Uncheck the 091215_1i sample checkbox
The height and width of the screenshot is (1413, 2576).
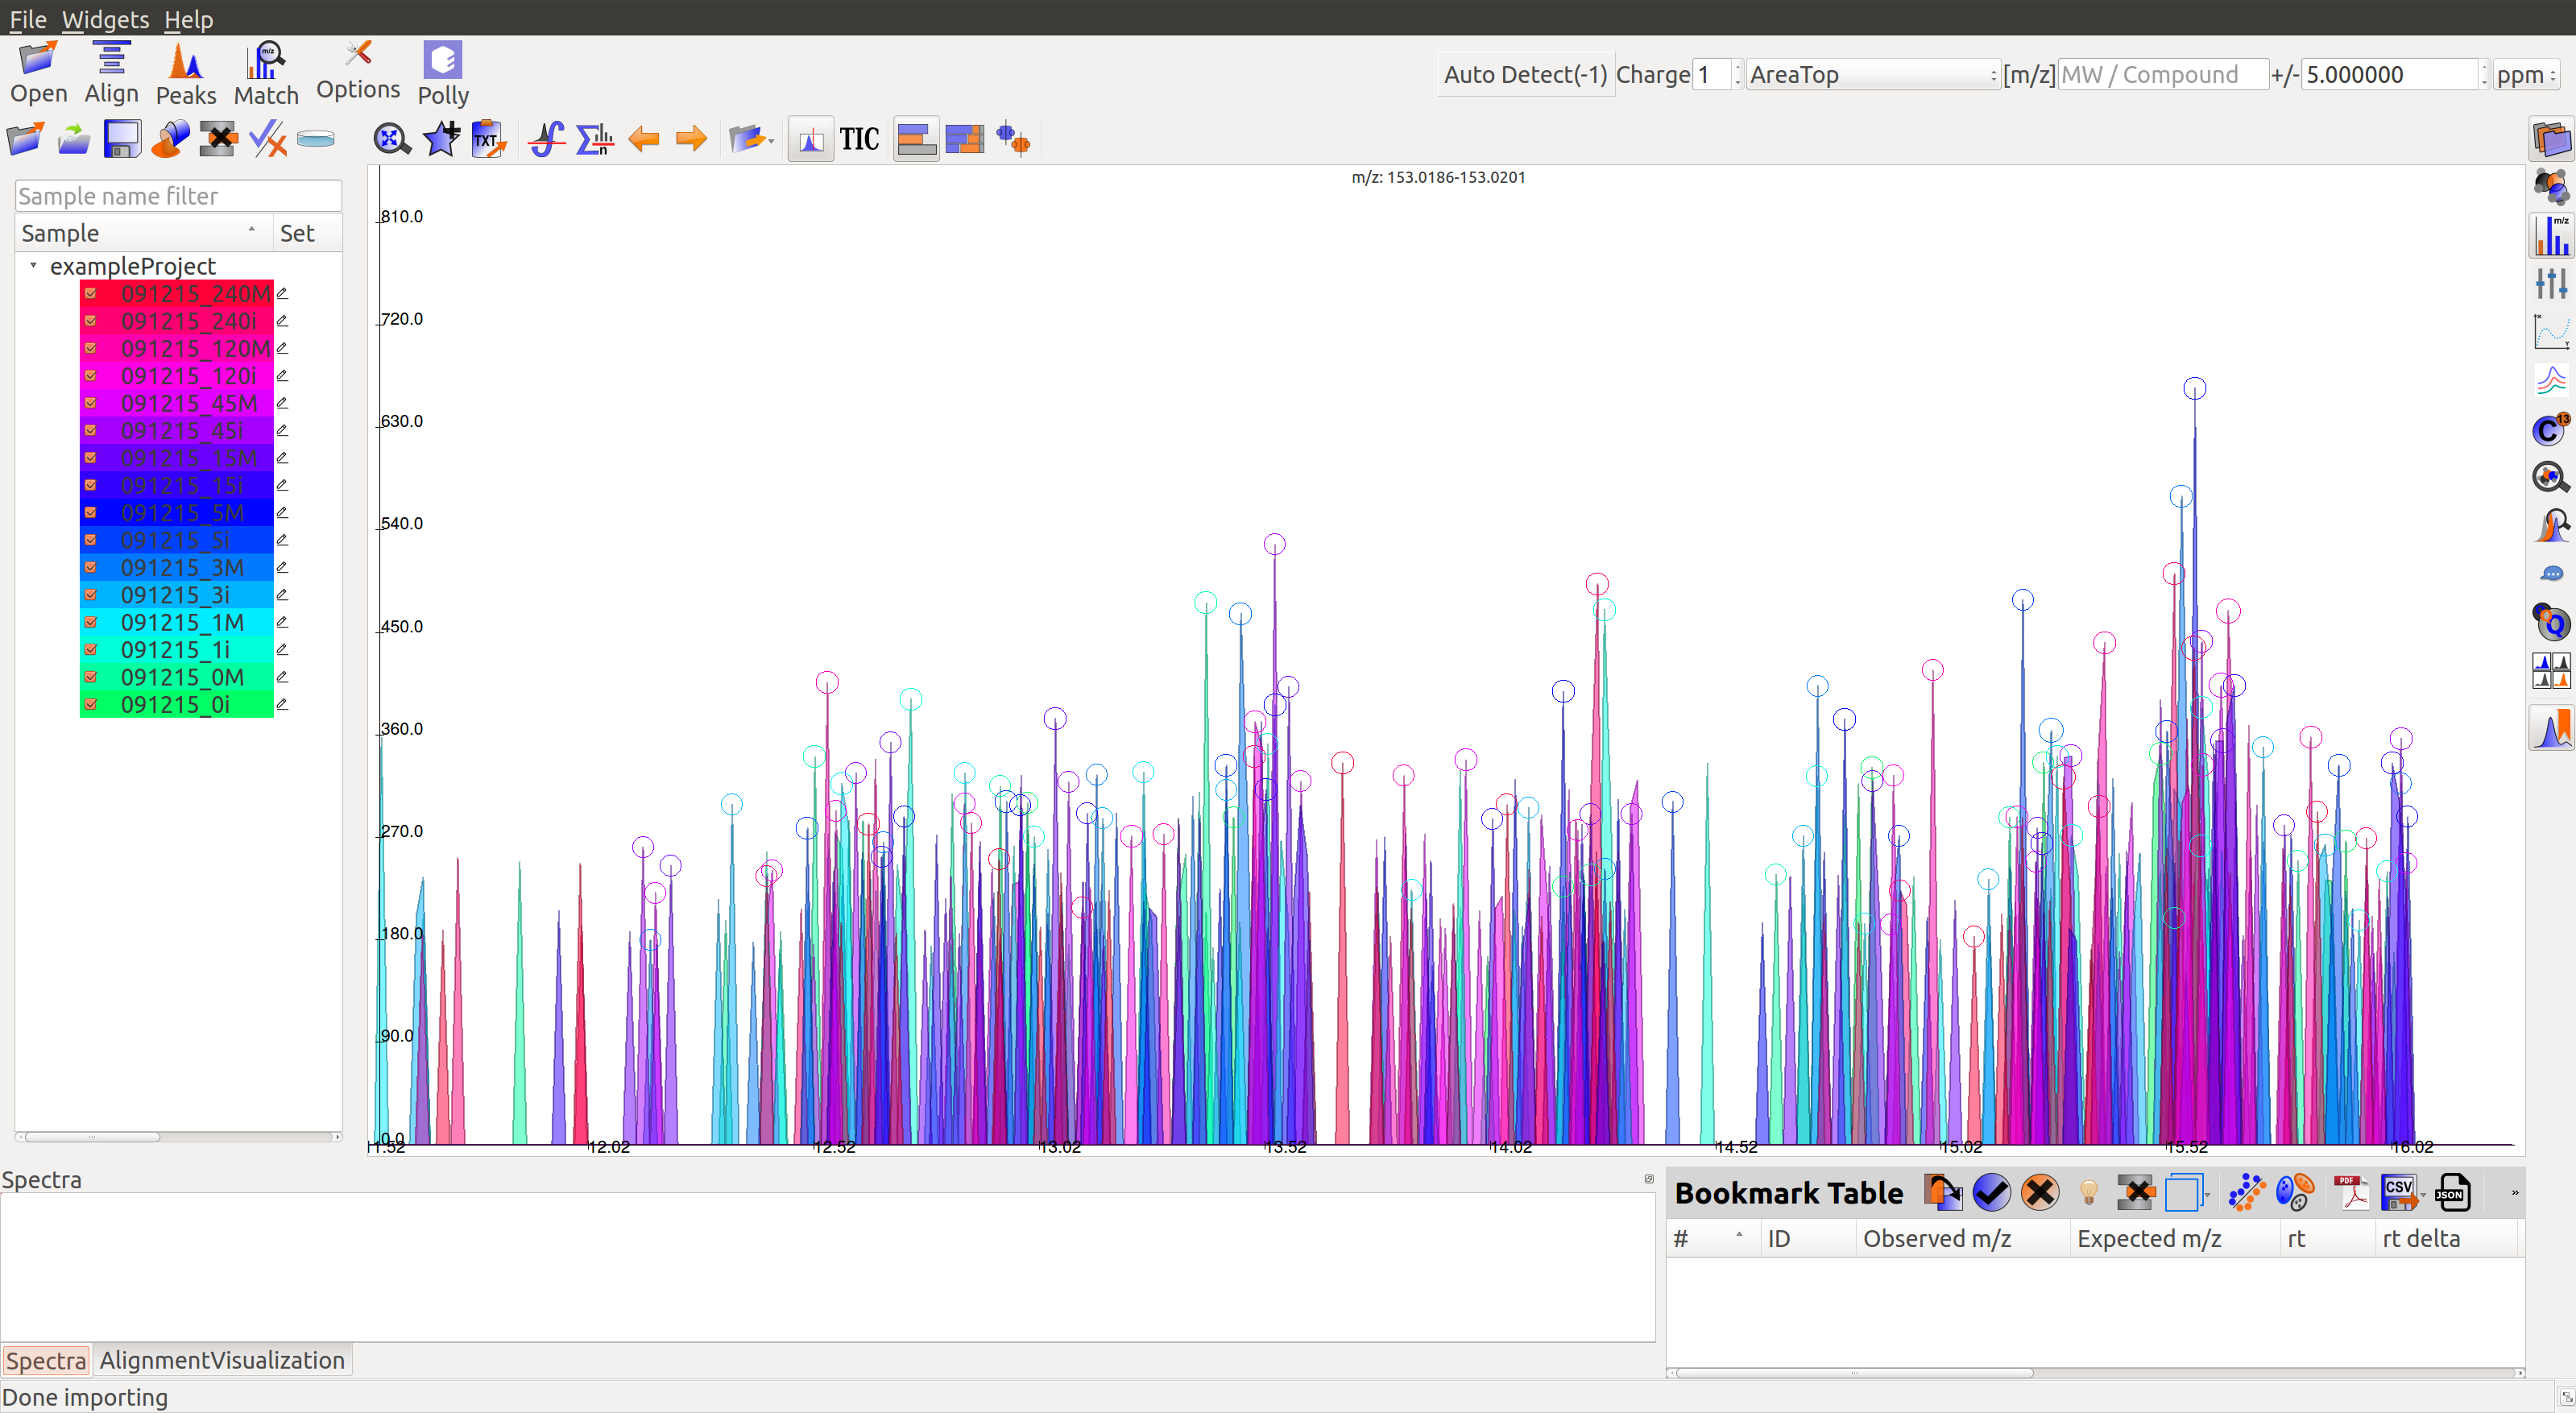[x=90, y=649]
